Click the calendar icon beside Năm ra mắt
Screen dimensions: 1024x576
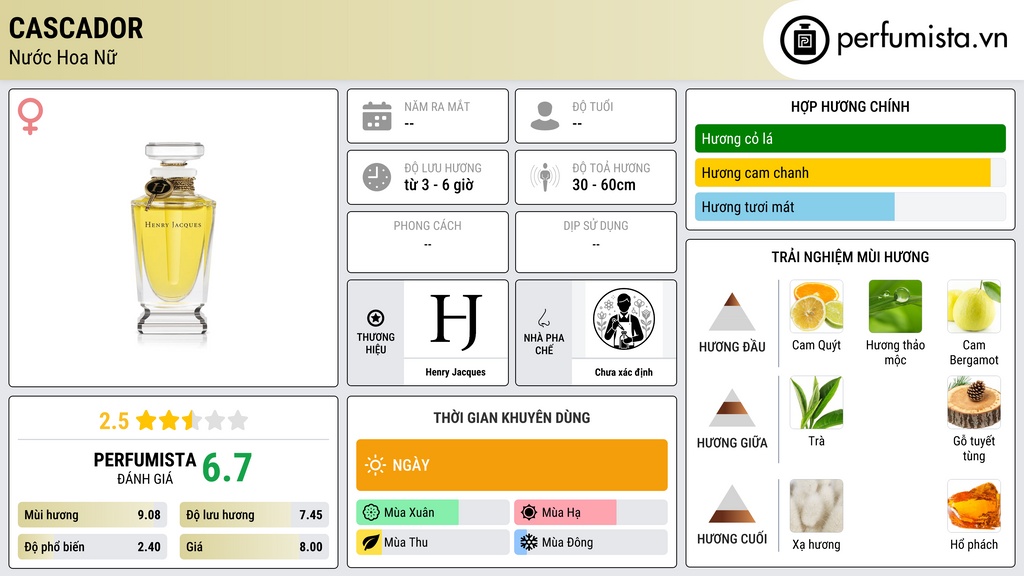377,116
